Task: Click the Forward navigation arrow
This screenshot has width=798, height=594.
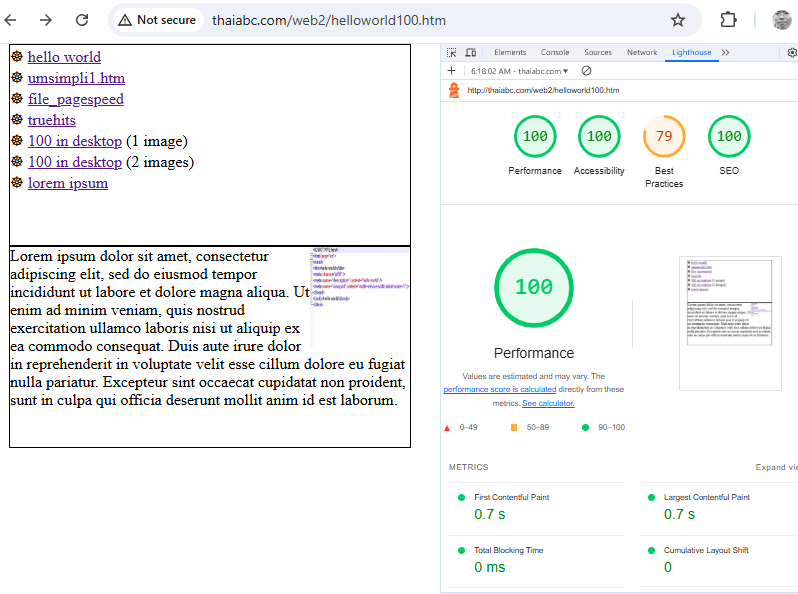Action: (47, 20)
